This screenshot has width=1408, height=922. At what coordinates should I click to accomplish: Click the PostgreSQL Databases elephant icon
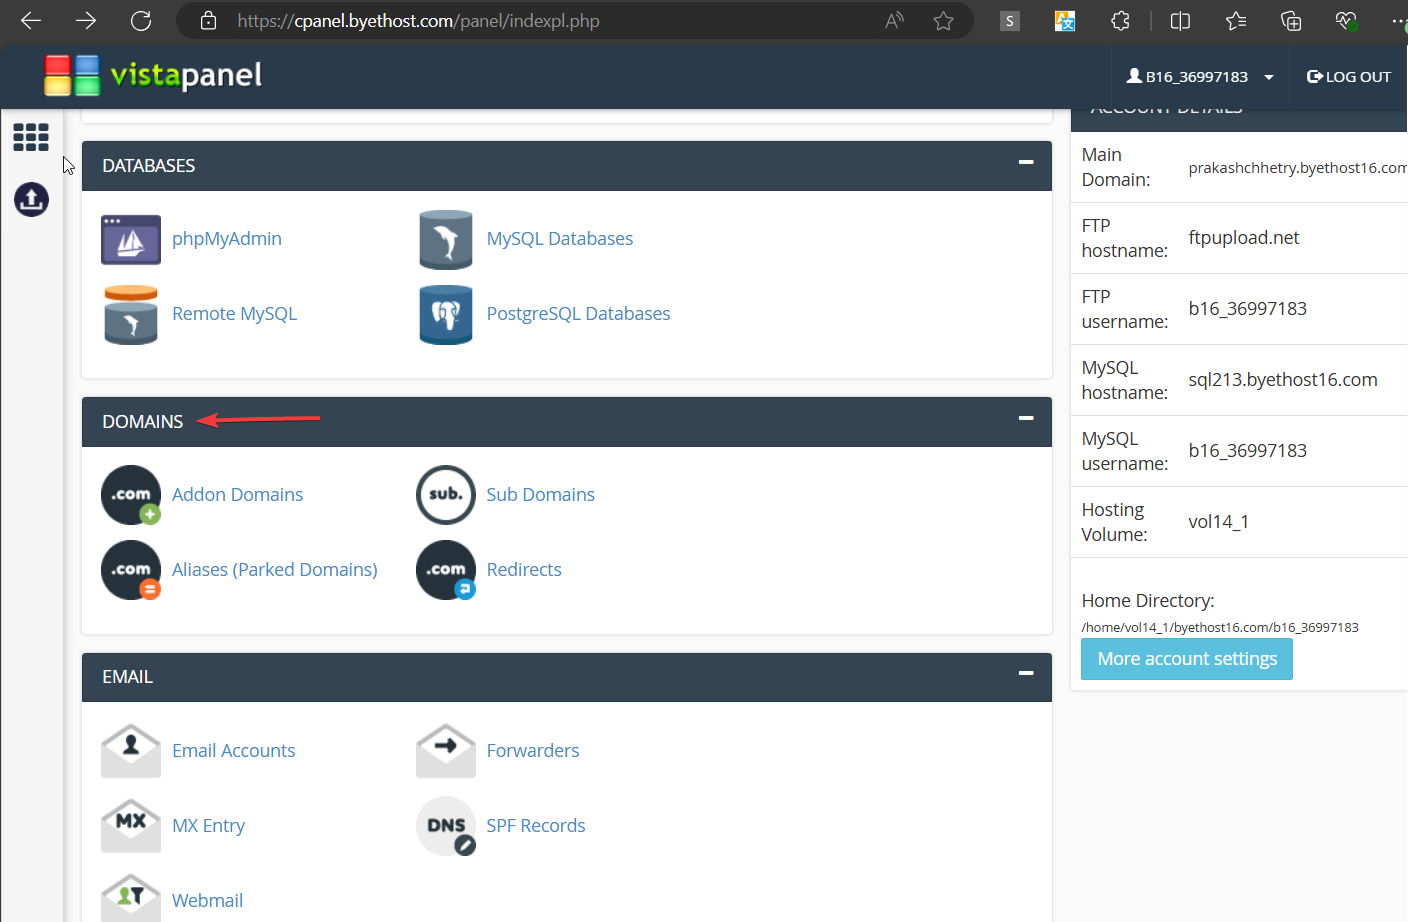[446, 315]
